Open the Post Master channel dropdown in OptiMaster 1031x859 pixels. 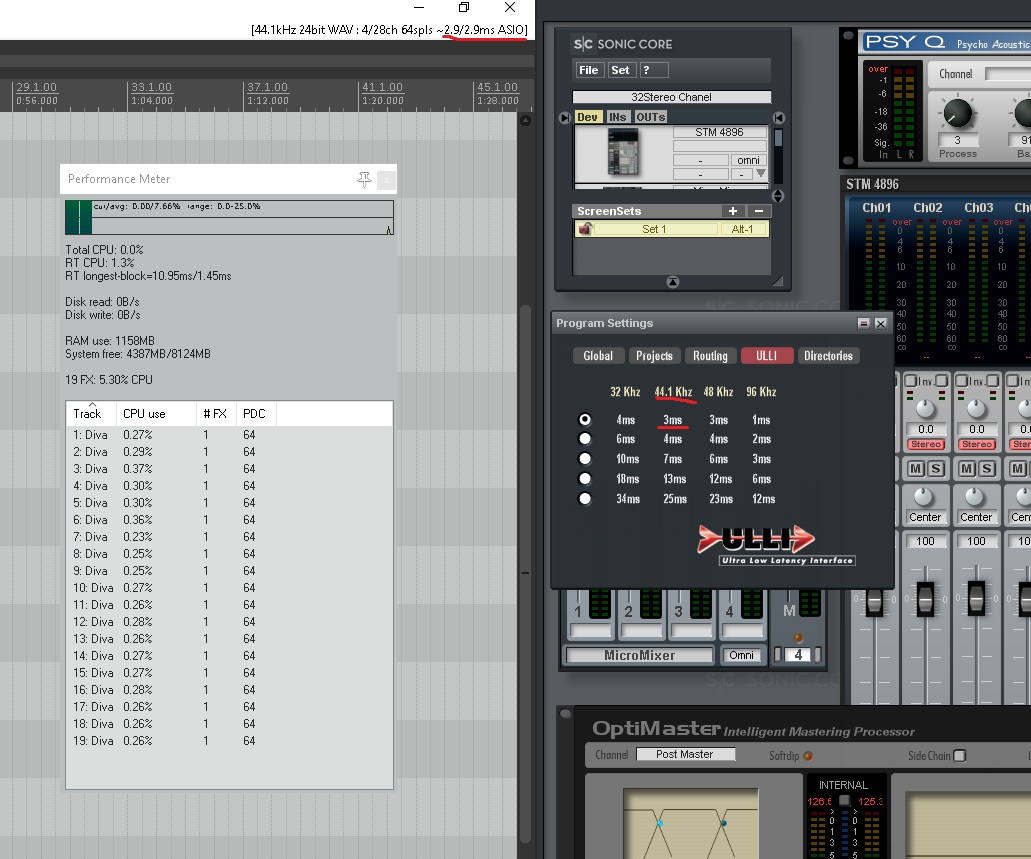[x=684, y=754]
